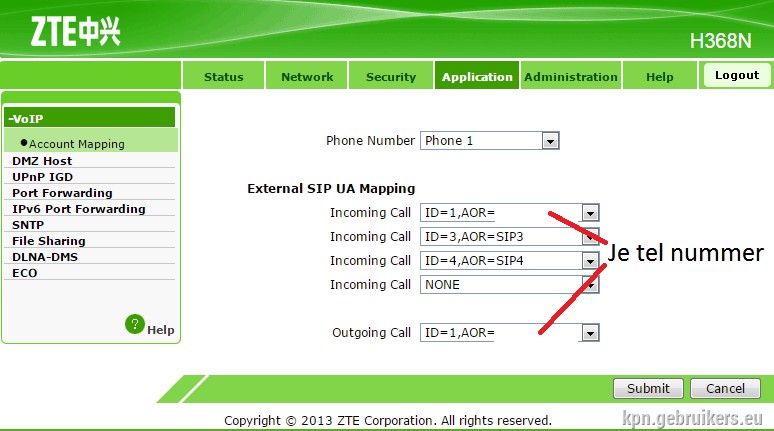Open UPnP IGD page
Viewport: 774px width, 431px height.
click(42, 177)
